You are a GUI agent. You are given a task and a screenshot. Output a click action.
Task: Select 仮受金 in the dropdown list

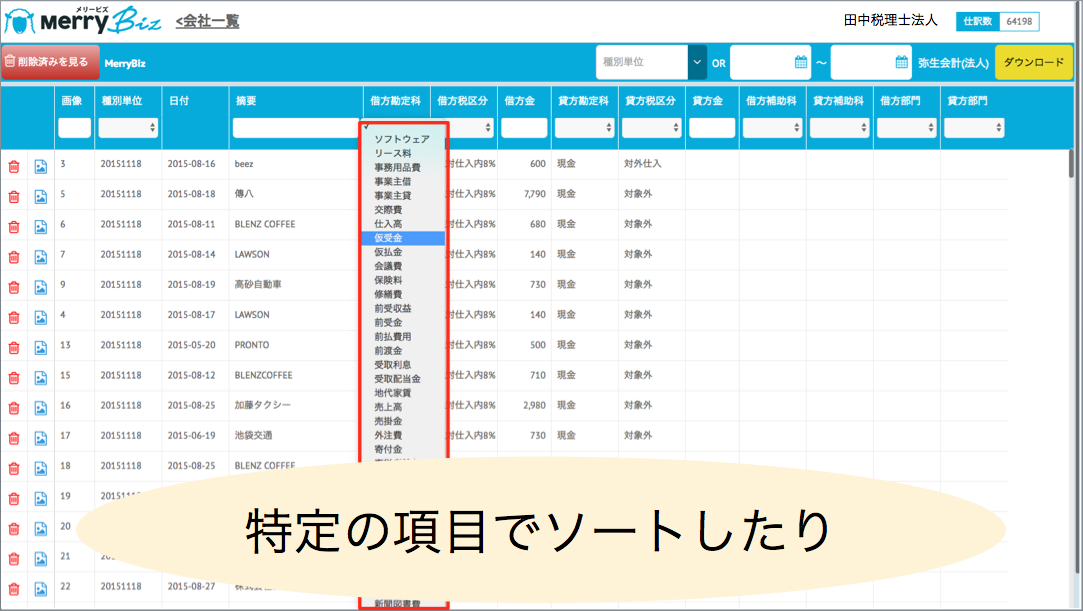tap(389, 239)
